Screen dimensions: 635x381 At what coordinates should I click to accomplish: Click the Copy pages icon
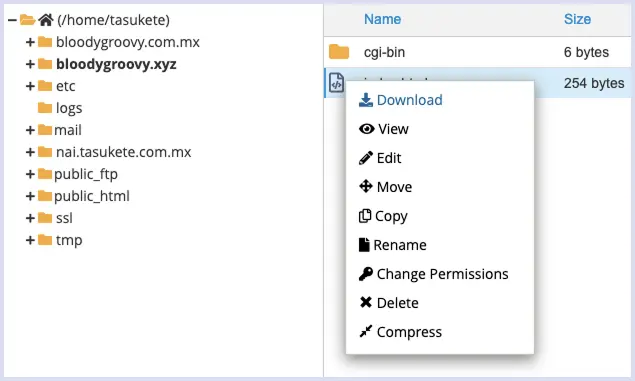[365, 215]
